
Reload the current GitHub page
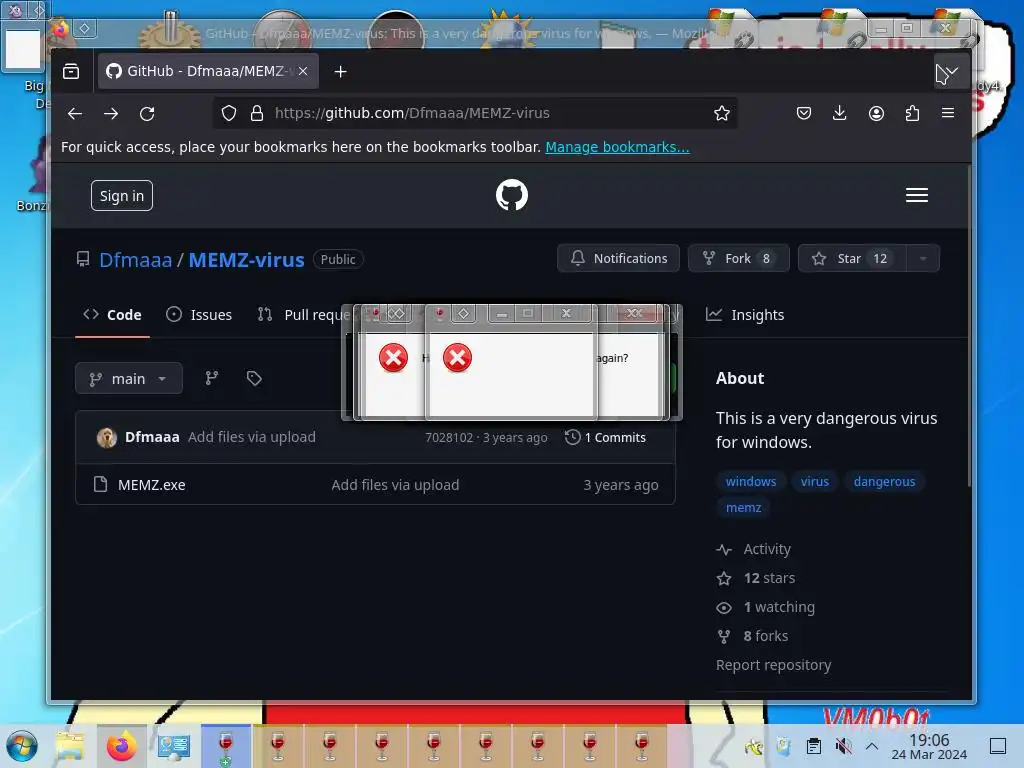point(147,114)
